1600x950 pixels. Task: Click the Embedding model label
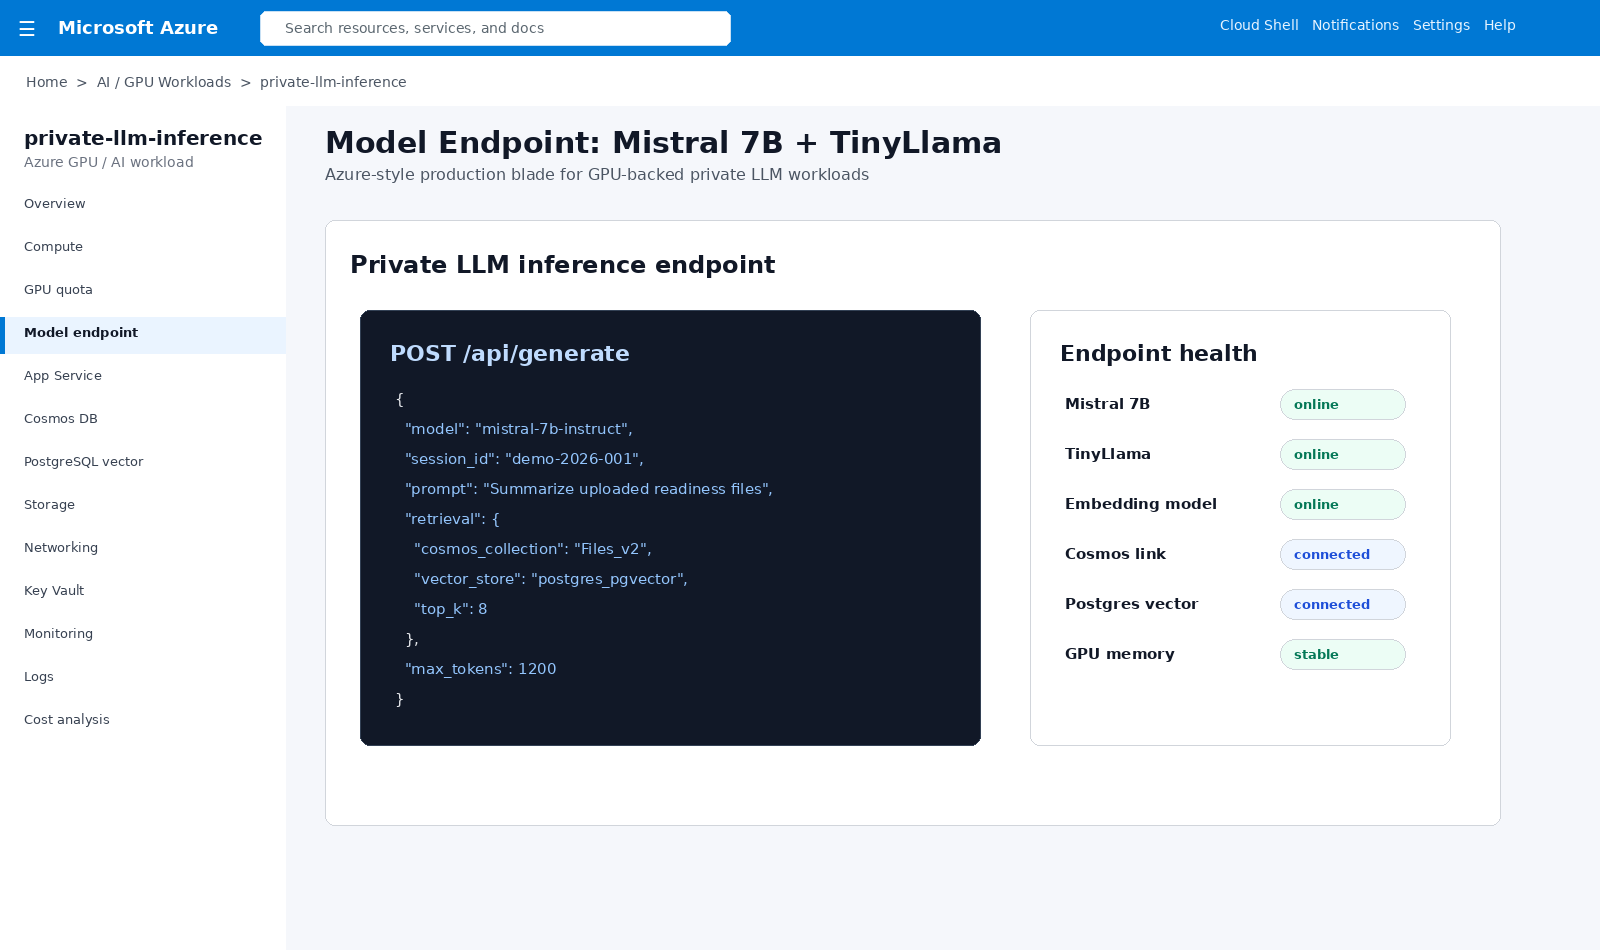pos(1141,504)
